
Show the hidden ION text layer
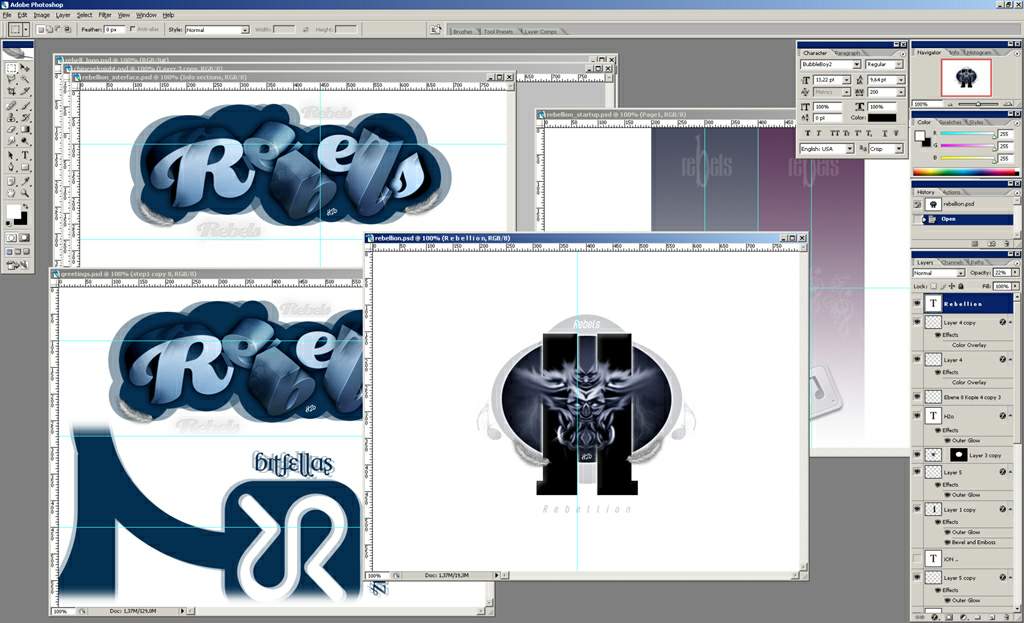point(917,558)
